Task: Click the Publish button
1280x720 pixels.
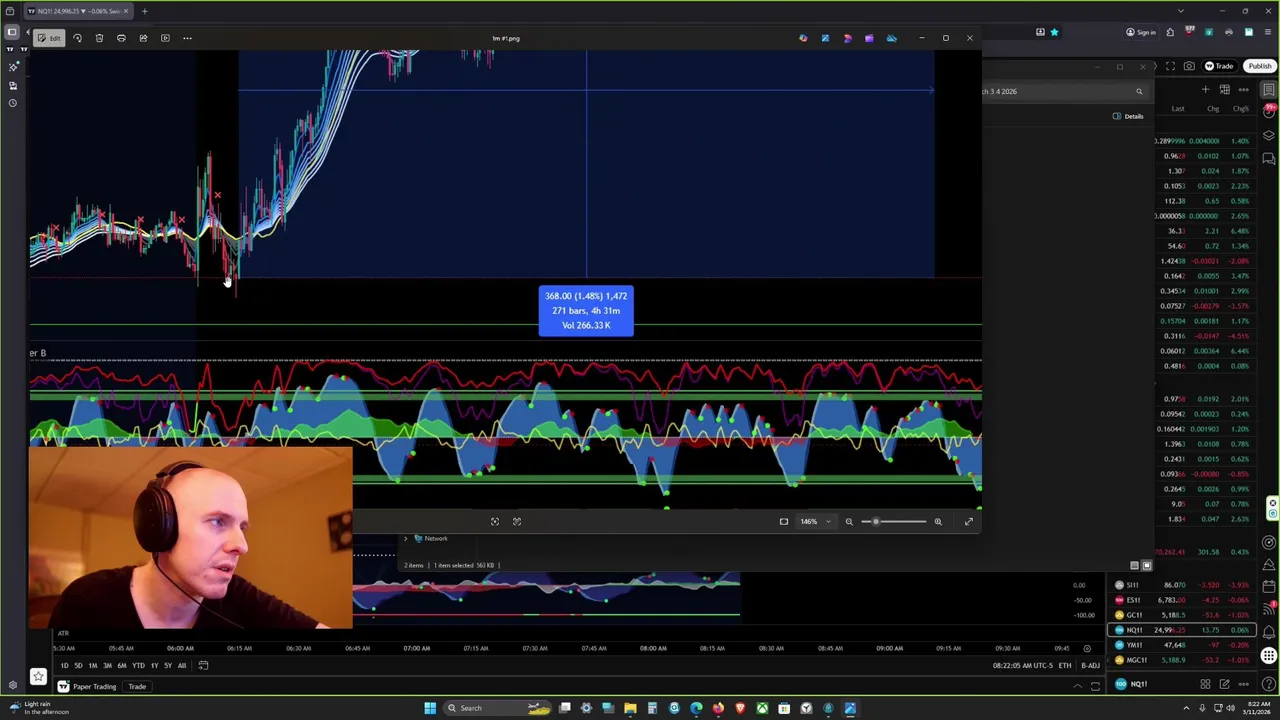Action: click(1259, 66)
